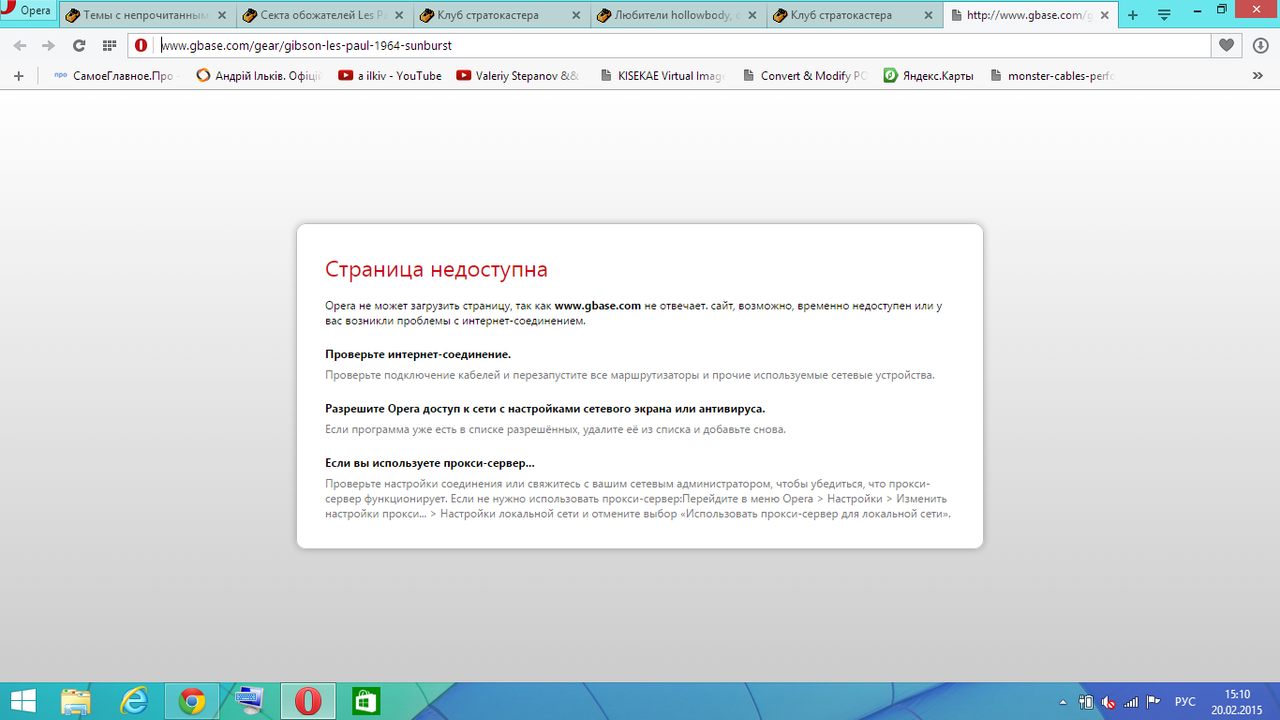Expand hidden bookmarks with double chevron
The width and height of the screenshot is (1280, 720).
tap(1258, 75)
